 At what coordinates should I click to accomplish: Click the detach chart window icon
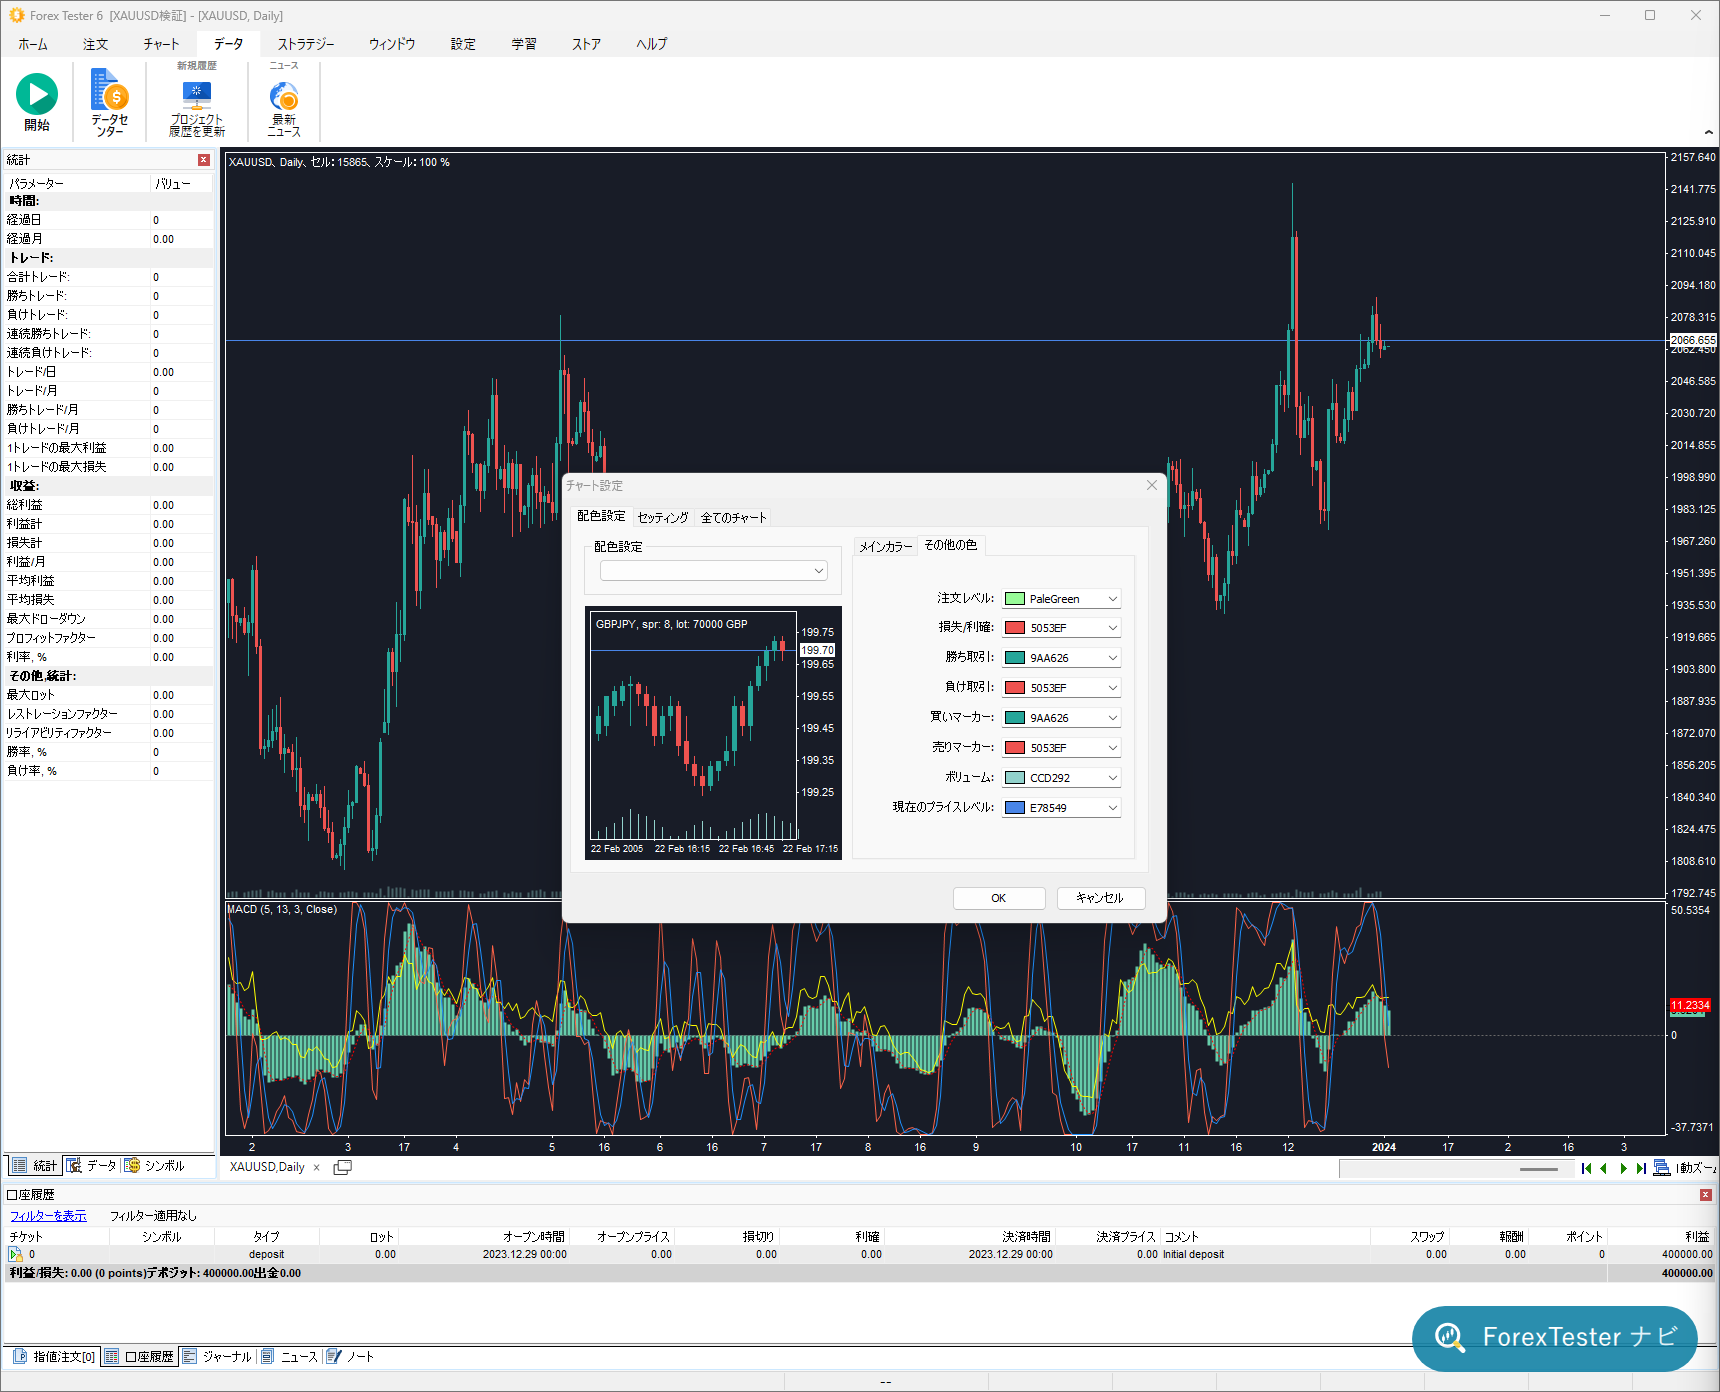pyautogui.click(x=342, y=1167)
